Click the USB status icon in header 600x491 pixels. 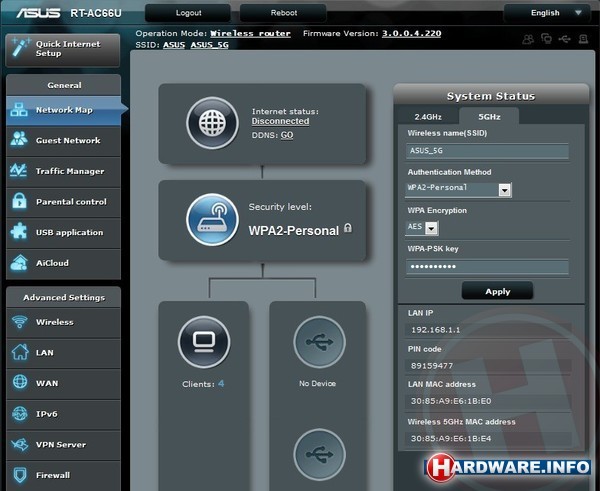point(564,39)
